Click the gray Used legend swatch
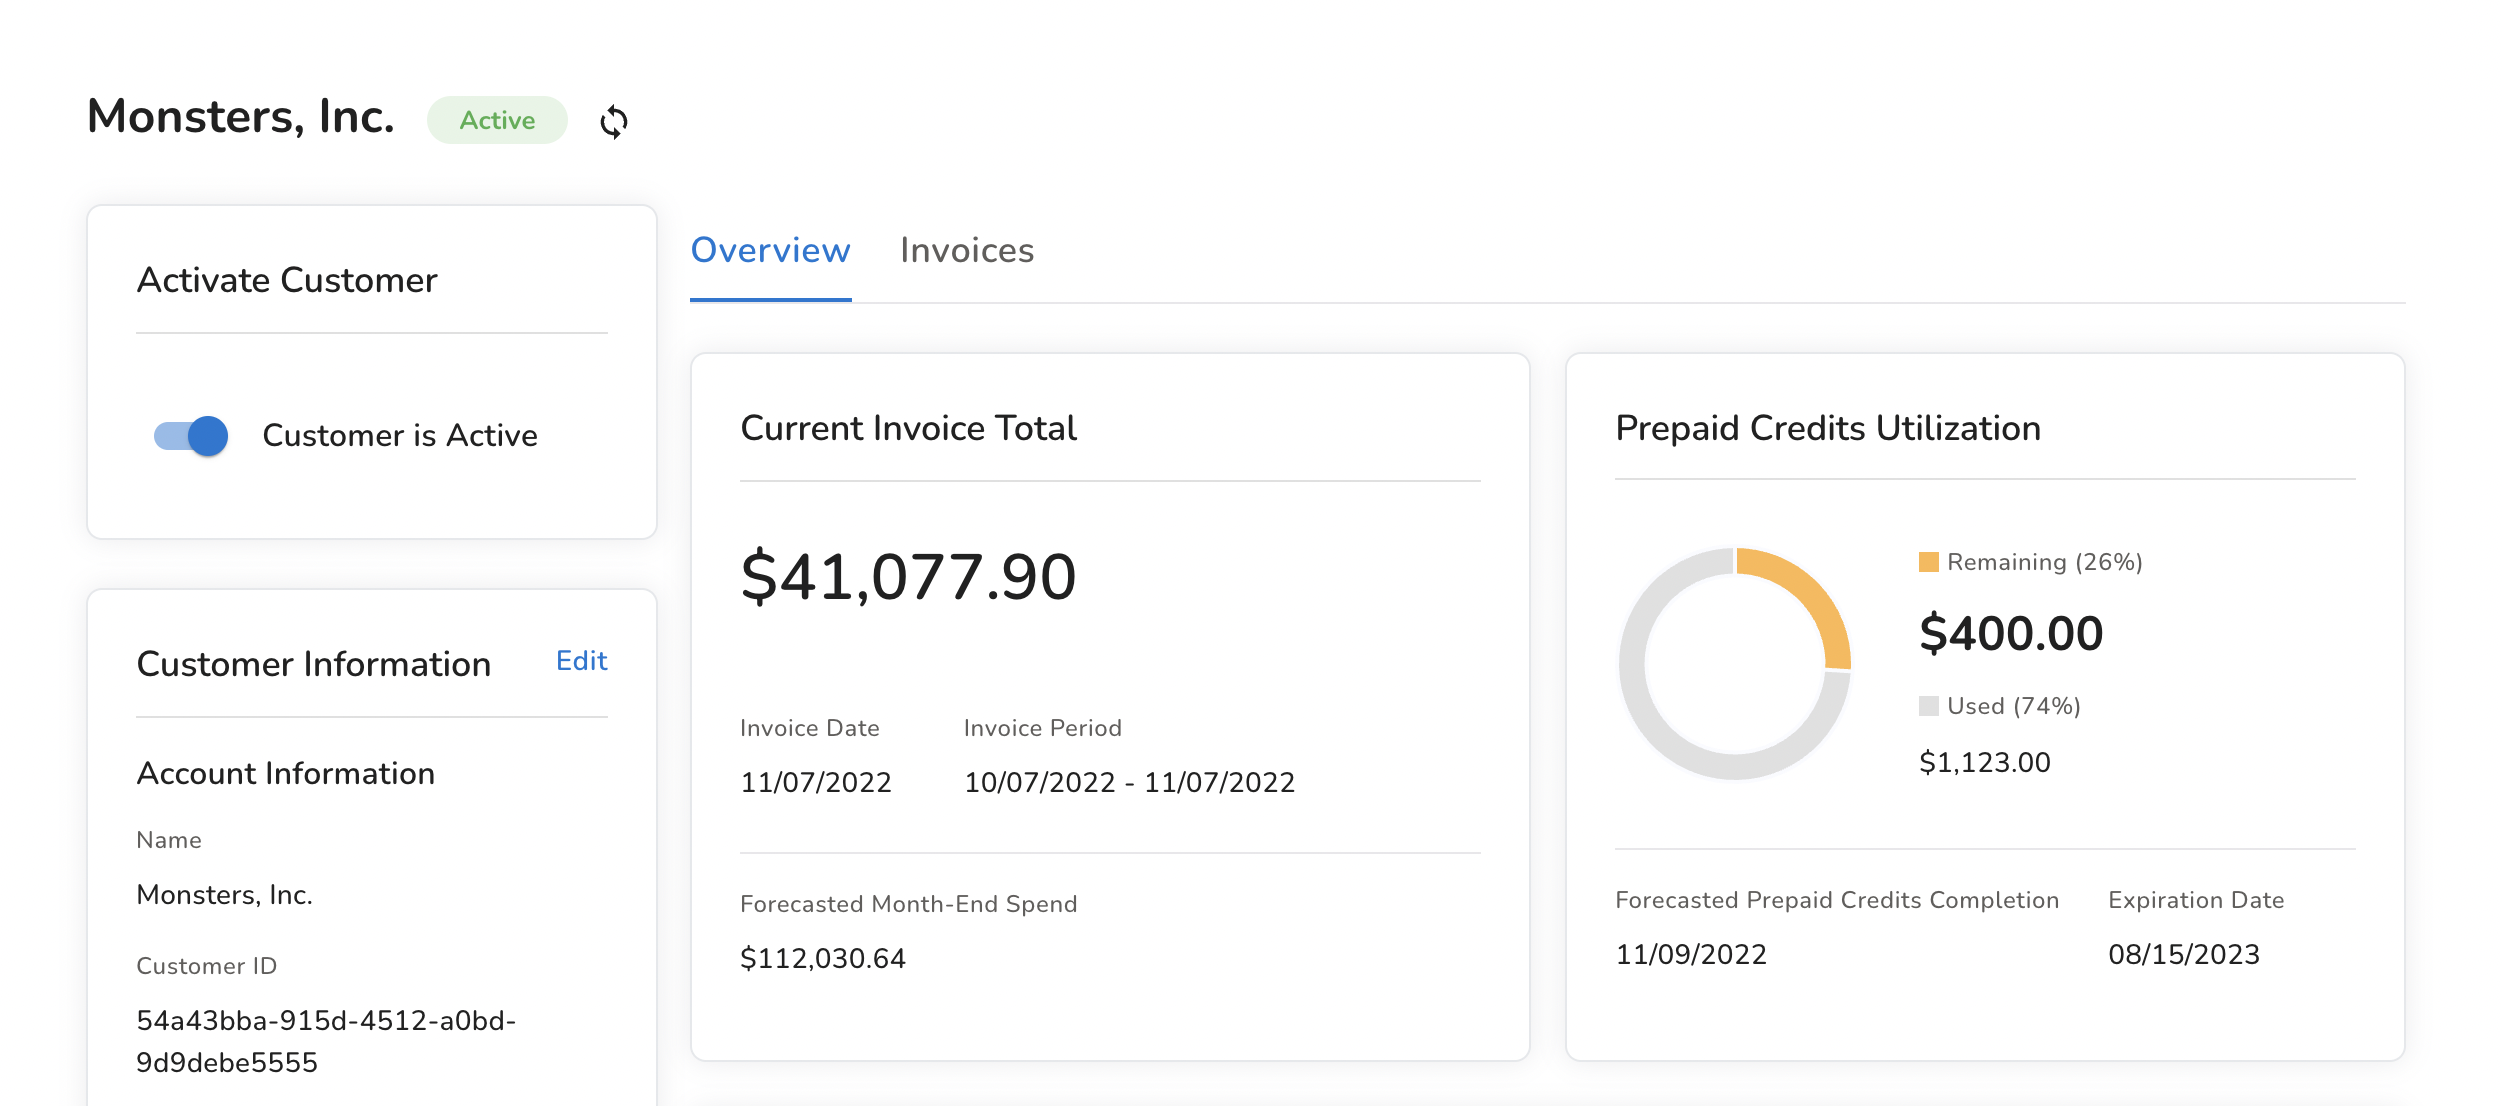Viewport: 2502px width, 1106px height. tap(1928, 706)
